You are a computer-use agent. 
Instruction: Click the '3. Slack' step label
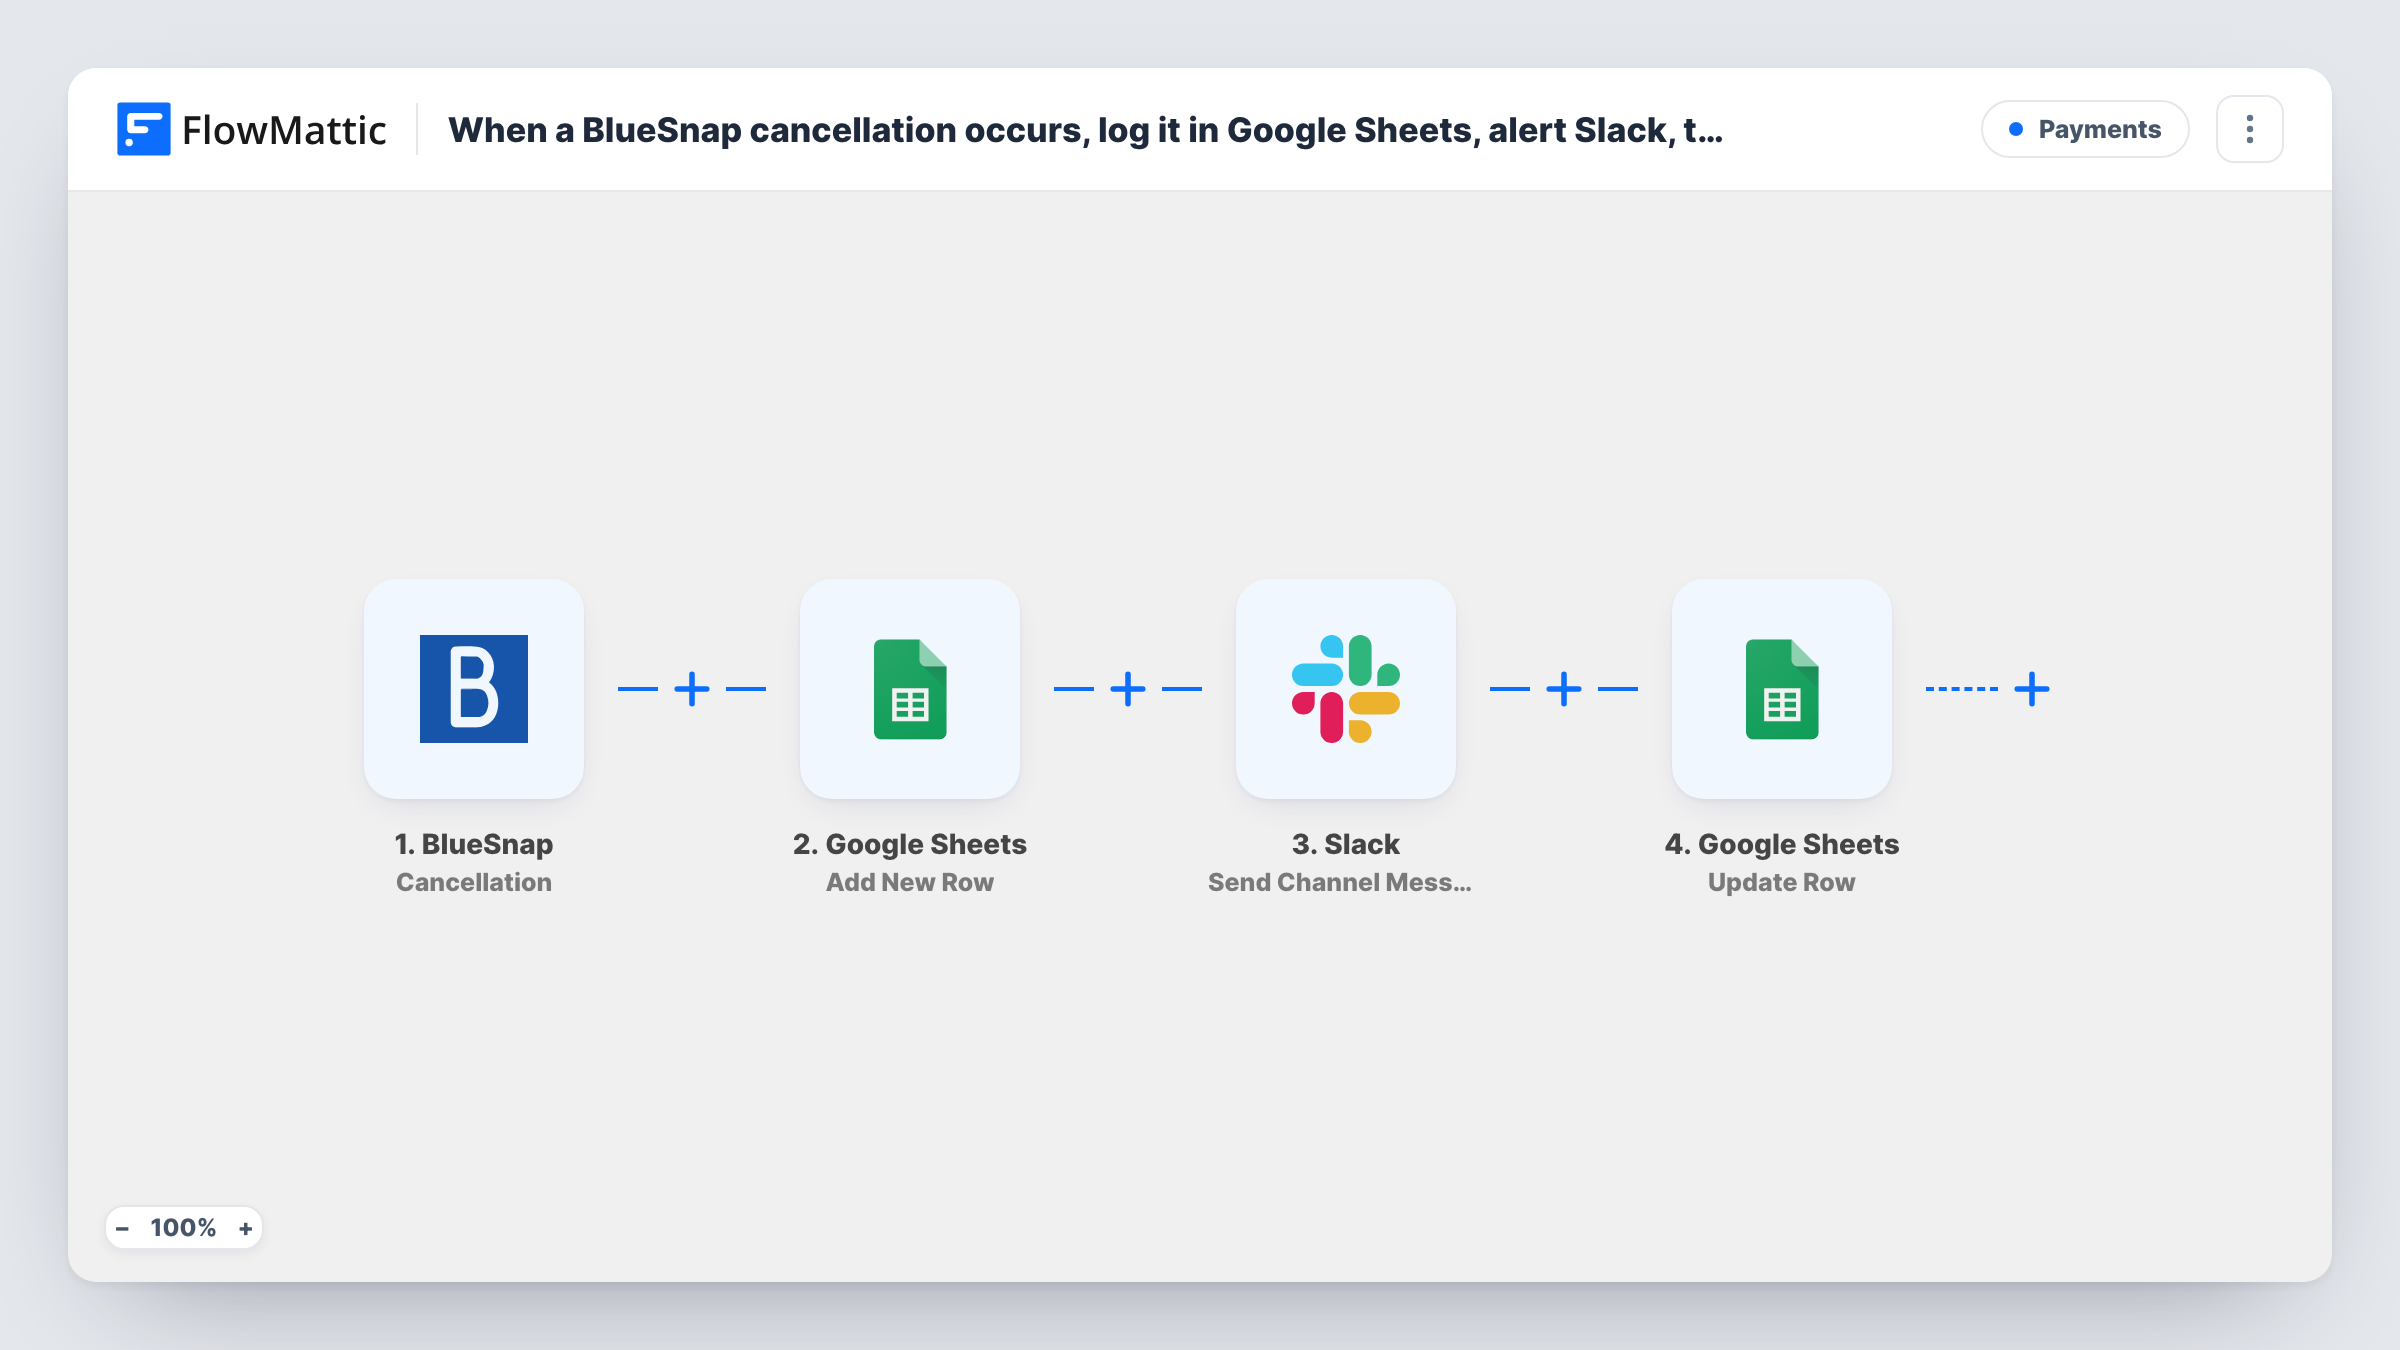[x=1346, y=844]
